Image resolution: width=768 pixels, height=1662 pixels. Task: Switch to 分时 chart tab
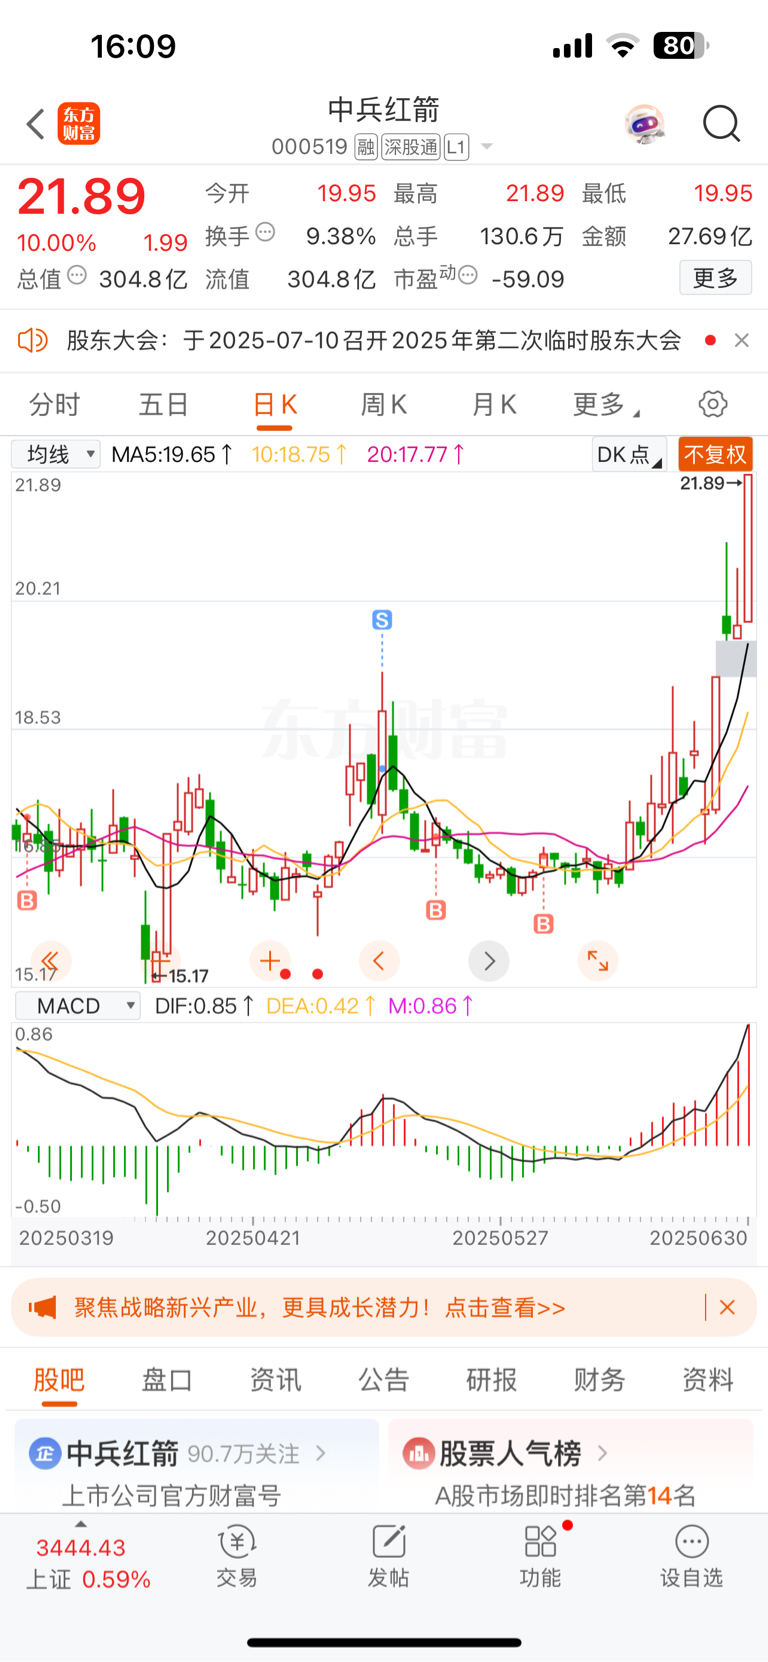click(x=54, y=405)
